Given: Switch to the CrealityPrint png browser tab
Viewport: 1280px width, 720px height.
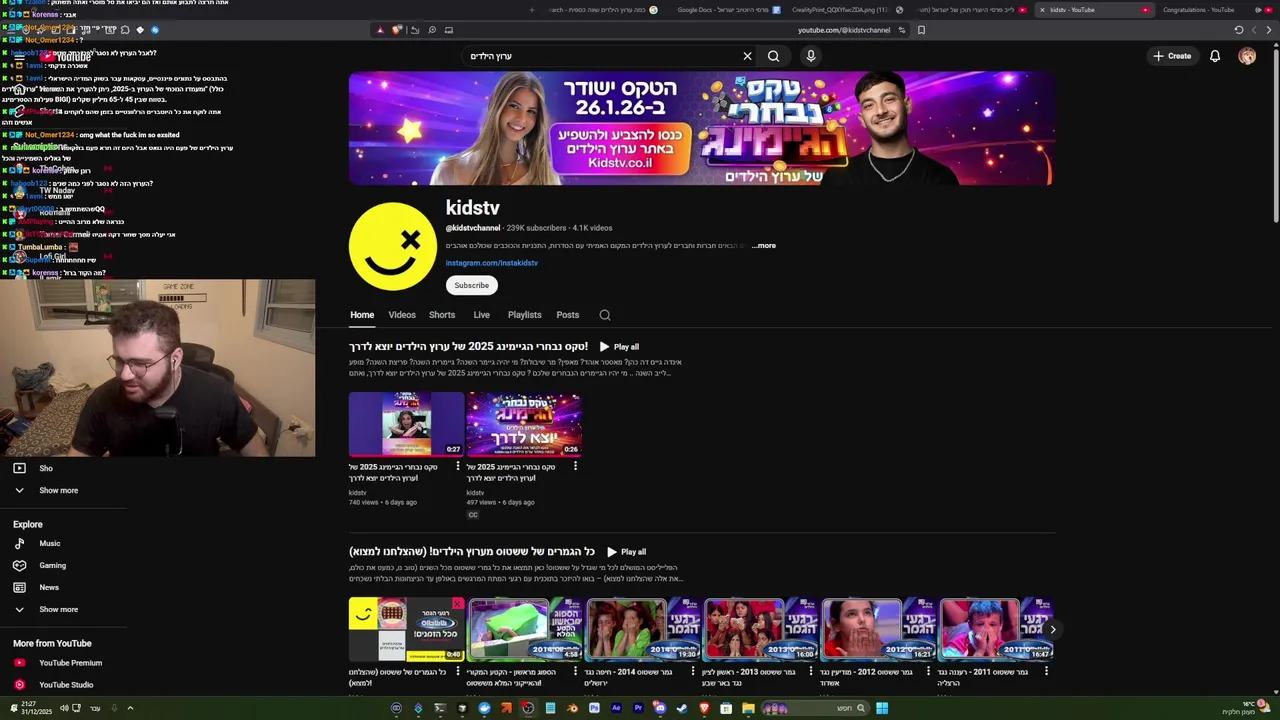Looking at the screenshot, I should point(848,10).
